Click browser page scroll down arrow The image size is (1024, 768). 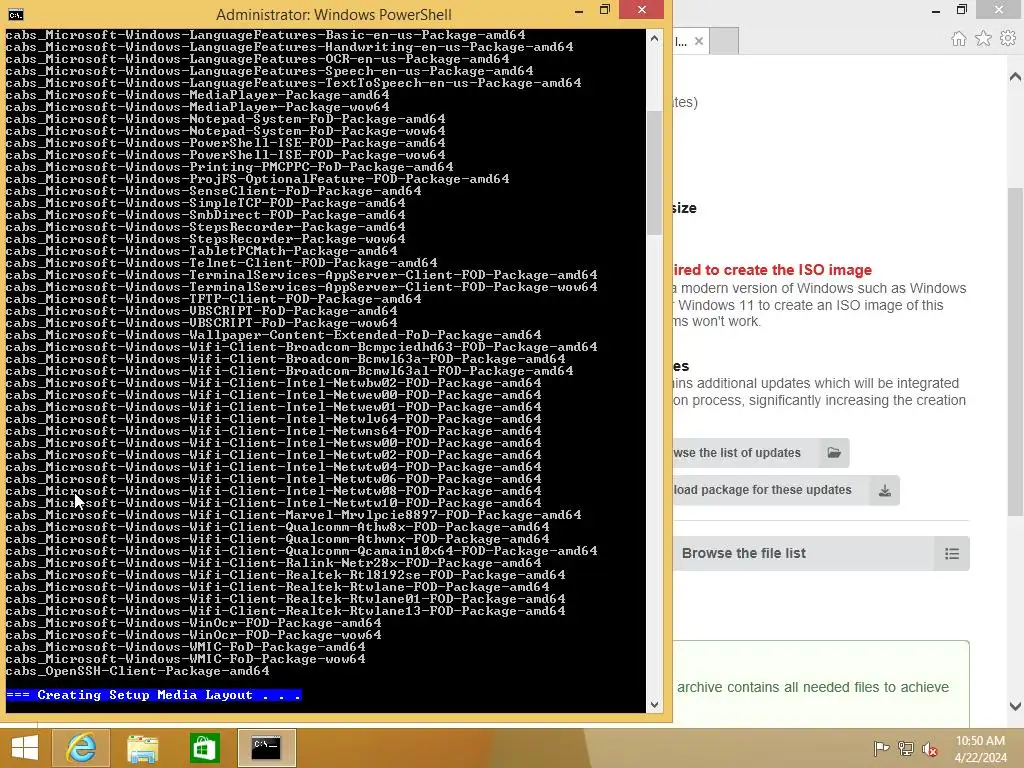[1015, 706]
